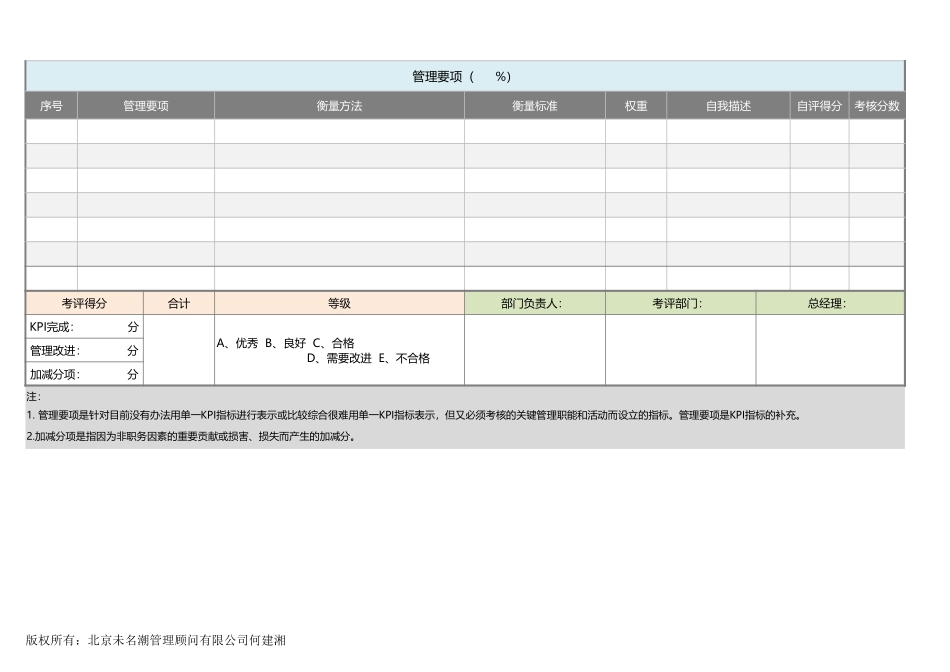This screenshot has width=950, height=672.
Task: Click the 自我描述 column header
Action: click(x=728, y=106)
